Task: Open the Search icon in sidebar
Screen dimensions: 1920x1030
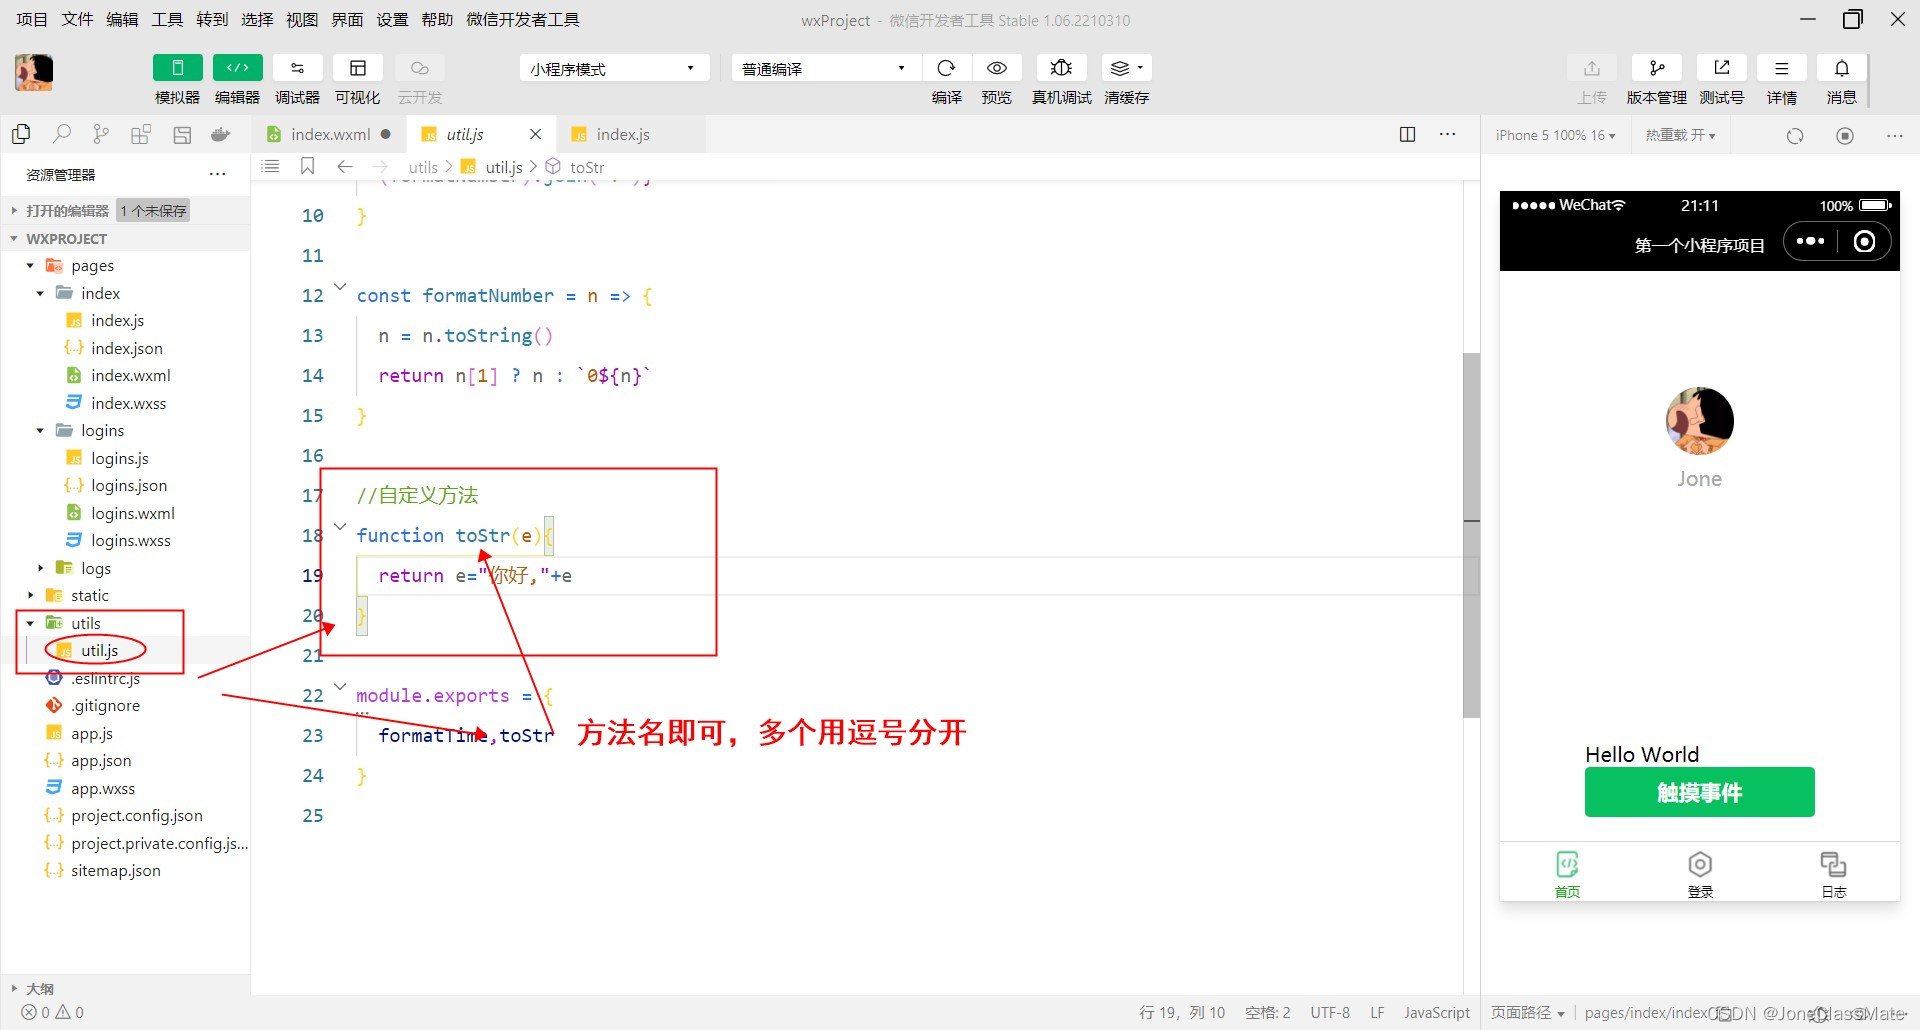Action: [x=62, y=134]
